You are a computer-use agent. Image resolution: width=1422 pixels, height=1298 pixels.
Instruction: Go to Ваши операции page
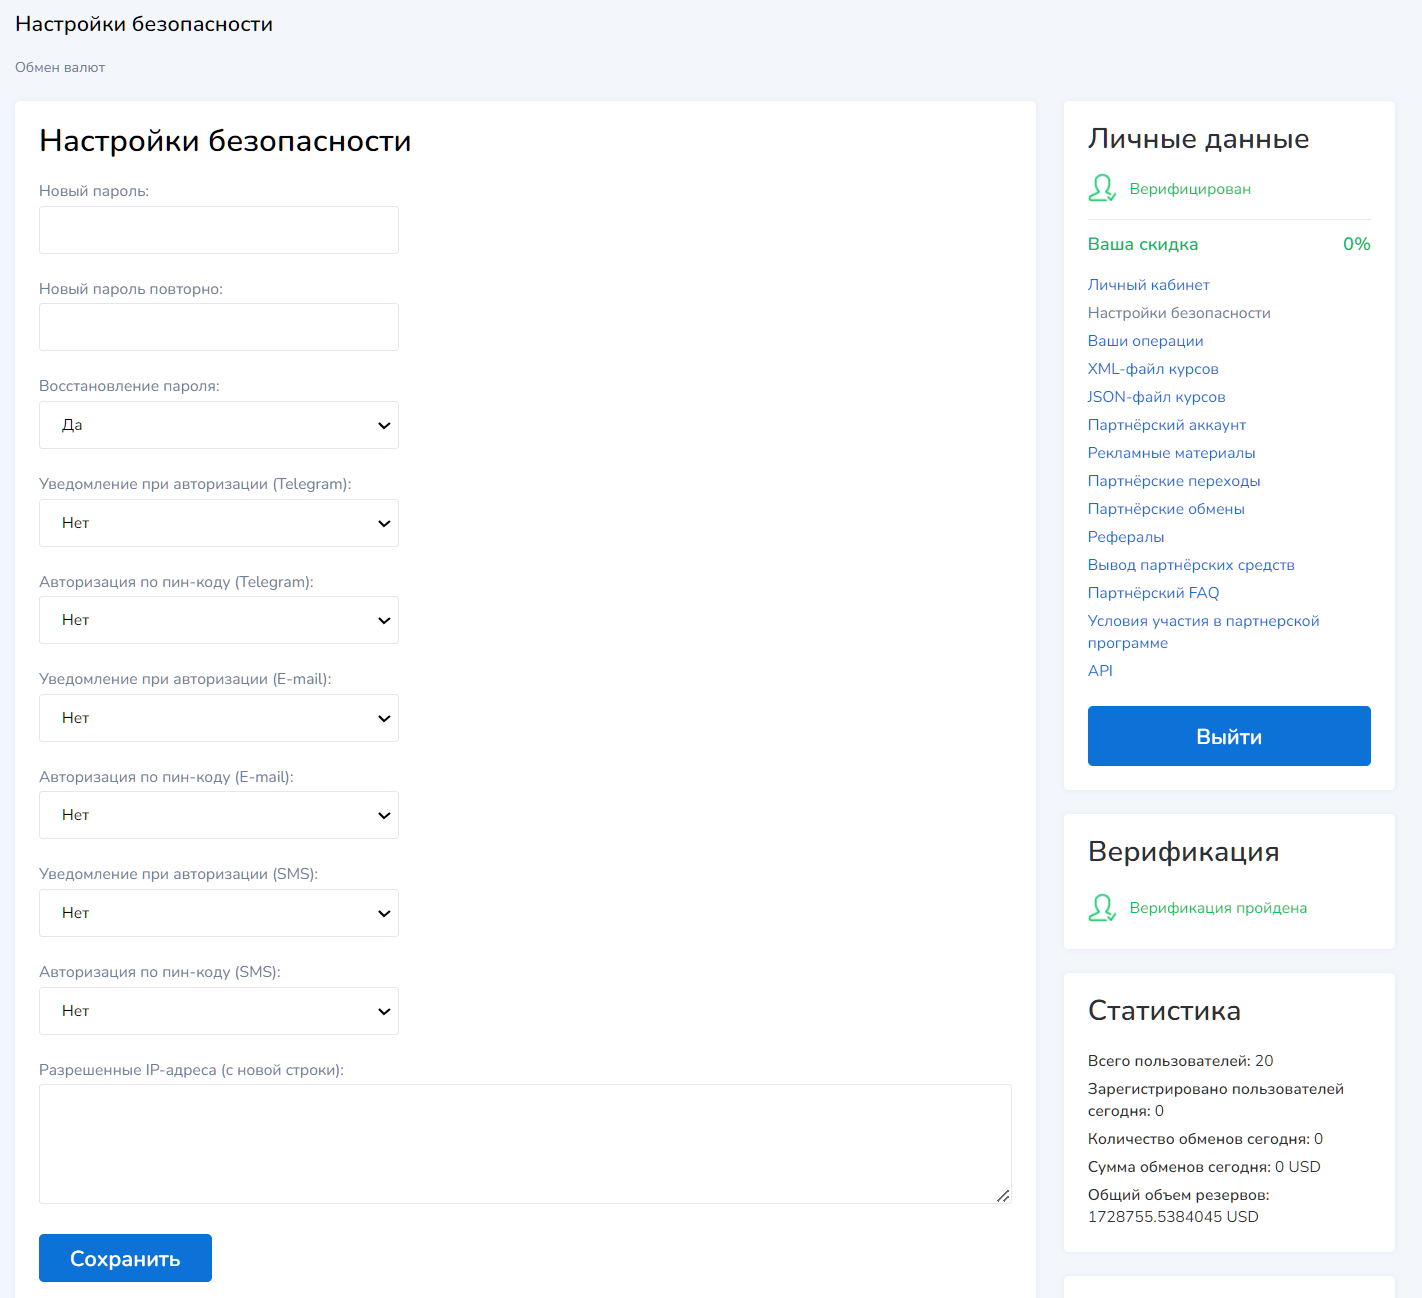(1145, 341)
